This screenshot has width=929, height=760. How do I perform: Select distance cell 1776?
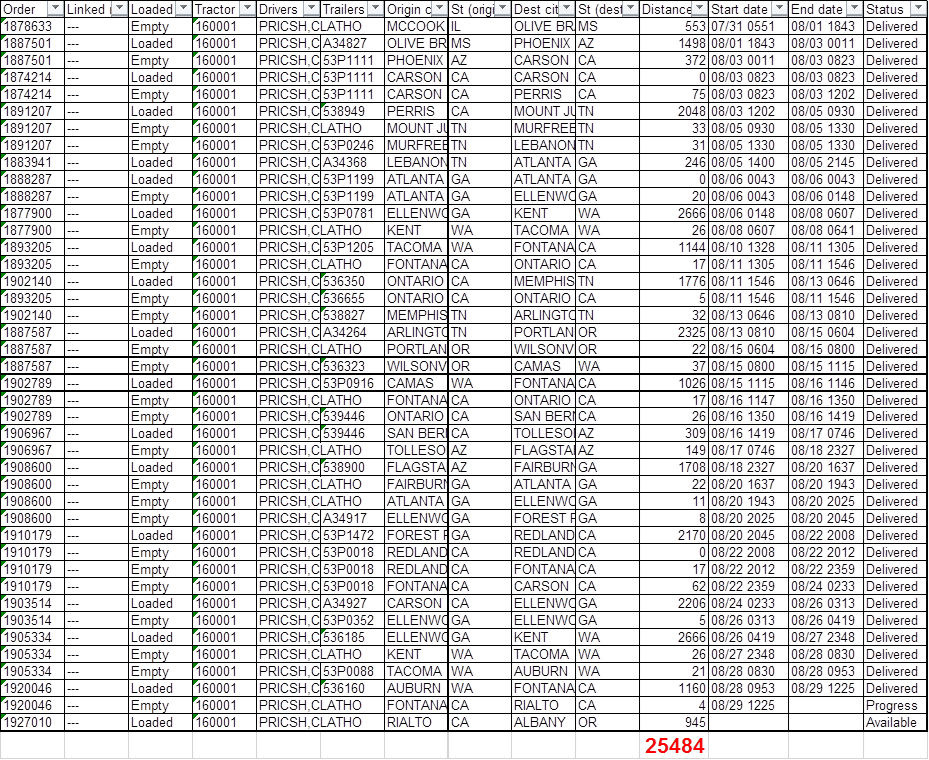click(674, 281)
